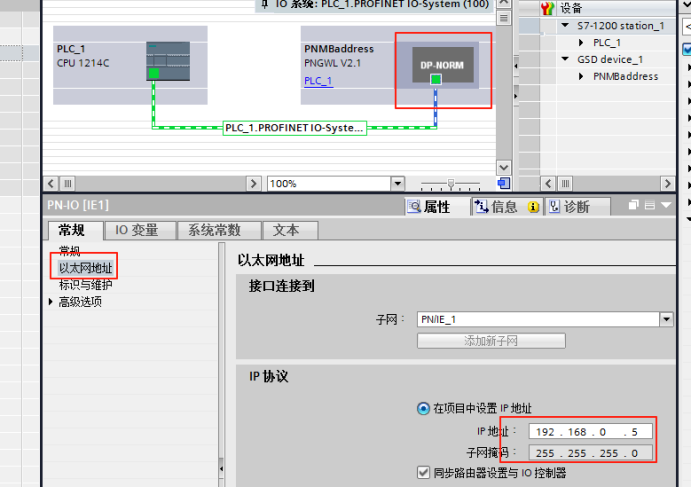Open the 诊断 diagnostics tab
The height and width of the screenshot is (488, 692).
tap(578, 206)
